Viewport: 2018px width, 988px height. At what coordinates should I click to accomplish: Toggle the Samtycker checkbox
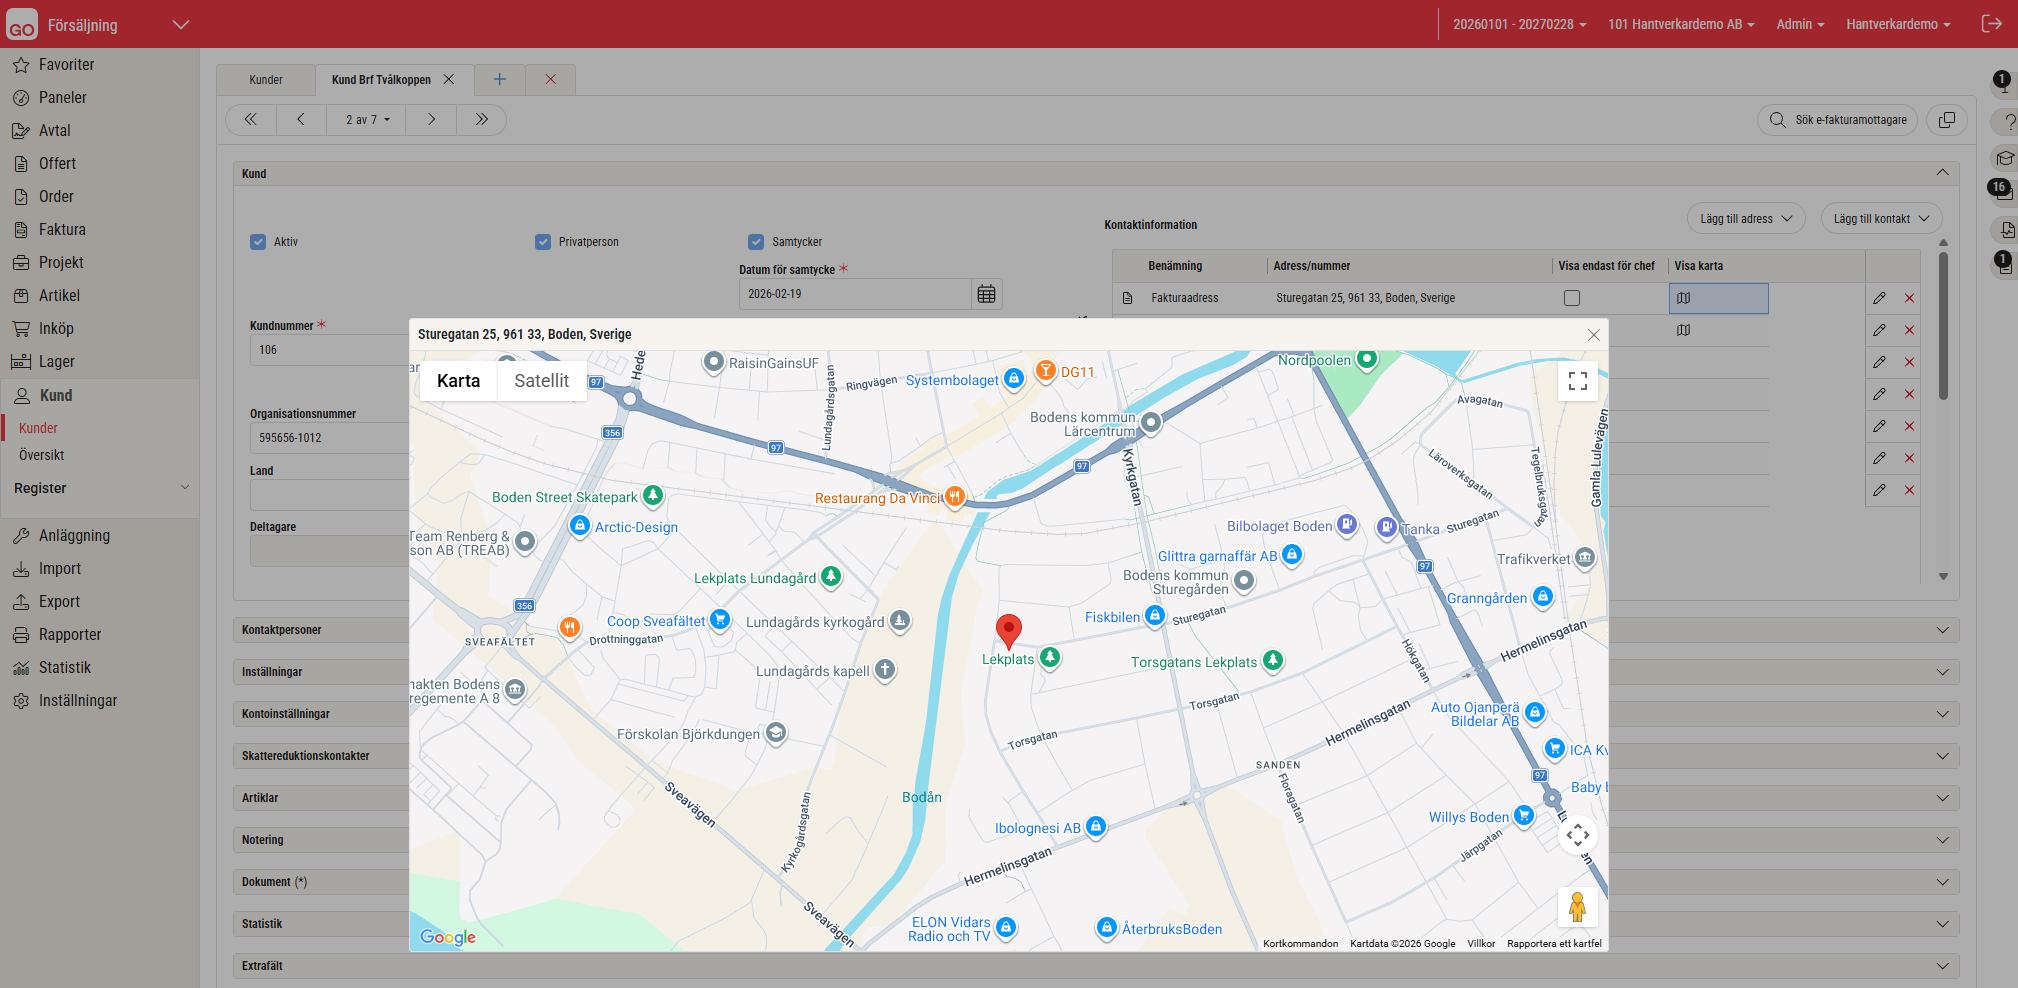[756, 242]
